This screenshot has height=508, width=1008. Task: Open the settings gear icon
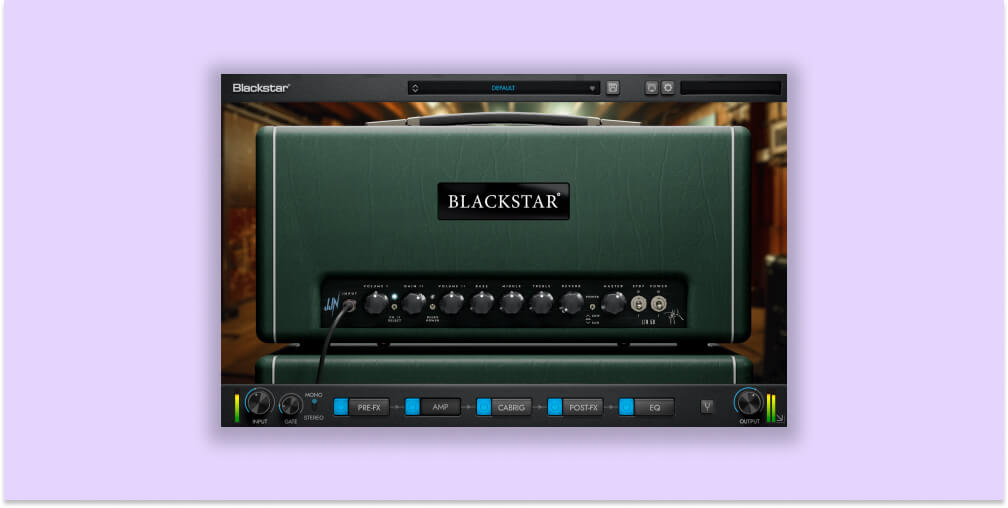[667, 88]
